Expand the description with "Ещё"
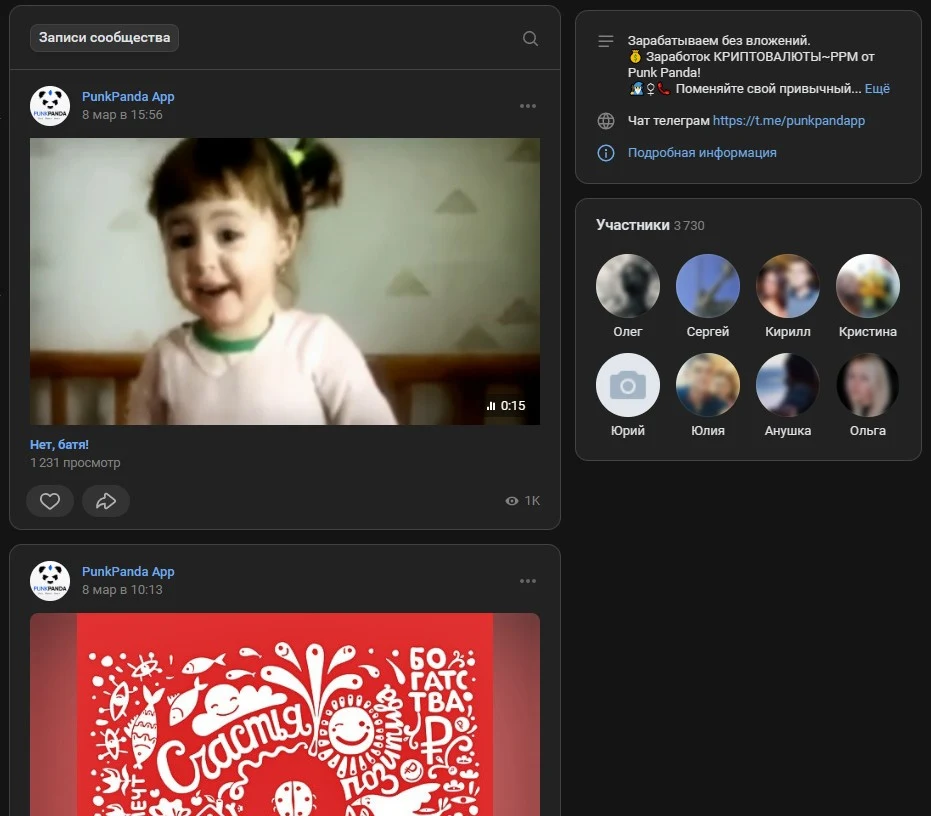This screenshot has height=816, width=931. pyautogui.click(x=877, y=88)
